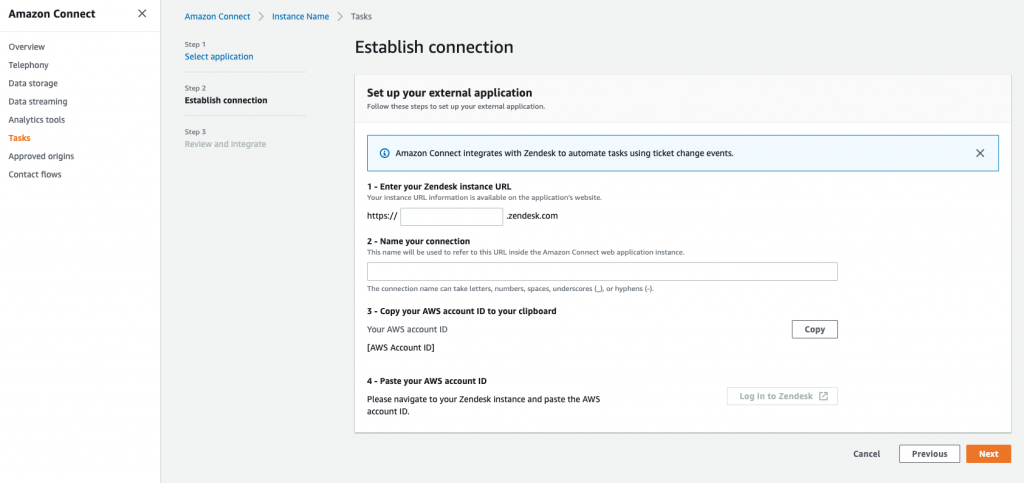The height and width of the screenshot is (483, 1024).
Task: Focus the connection name input field
Action: pos(602,272)
